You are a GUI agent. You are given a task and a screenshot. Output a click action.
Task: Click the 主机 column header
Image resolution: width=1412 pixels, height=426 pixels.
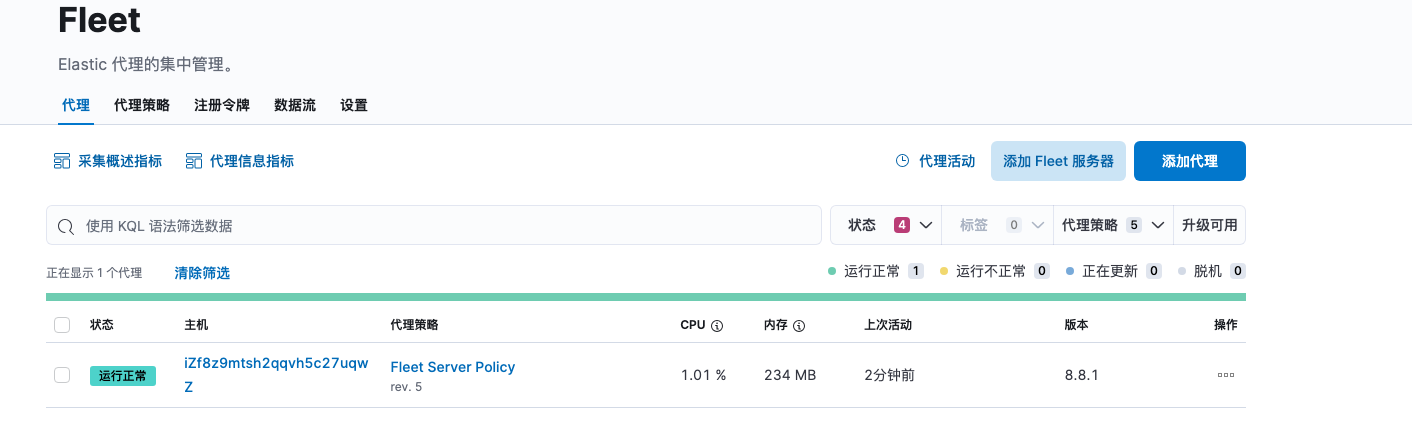[x=196, y=325]
